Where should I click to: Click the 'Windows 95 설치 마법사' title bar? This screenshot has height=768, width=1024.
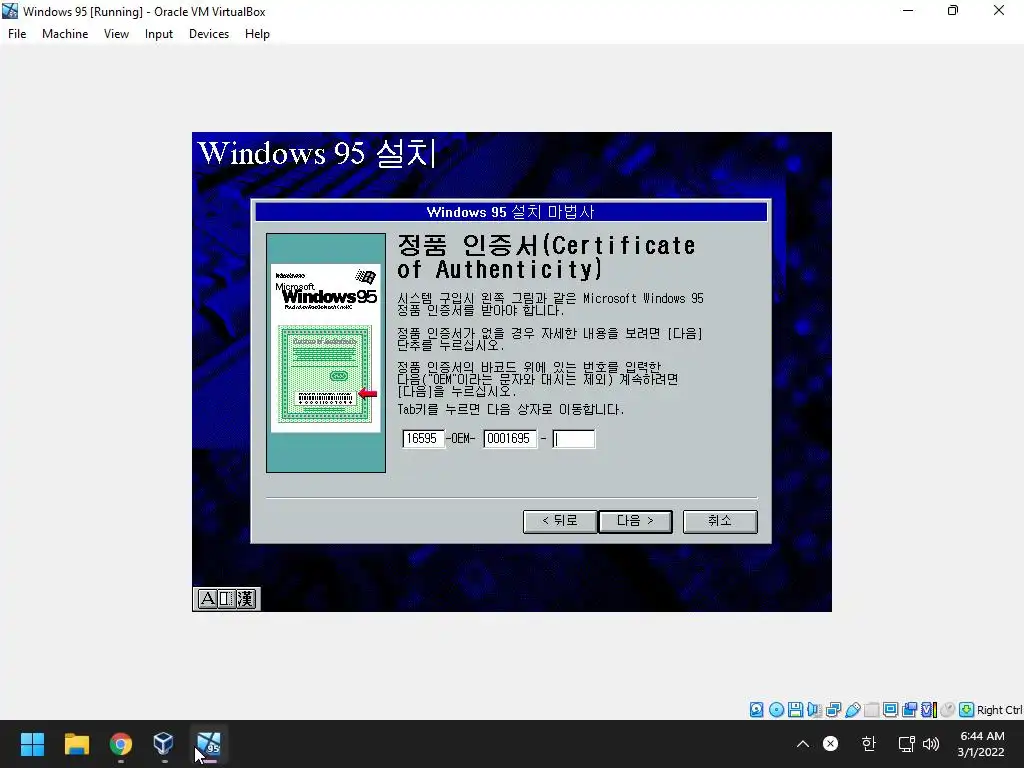coord(511,212)
